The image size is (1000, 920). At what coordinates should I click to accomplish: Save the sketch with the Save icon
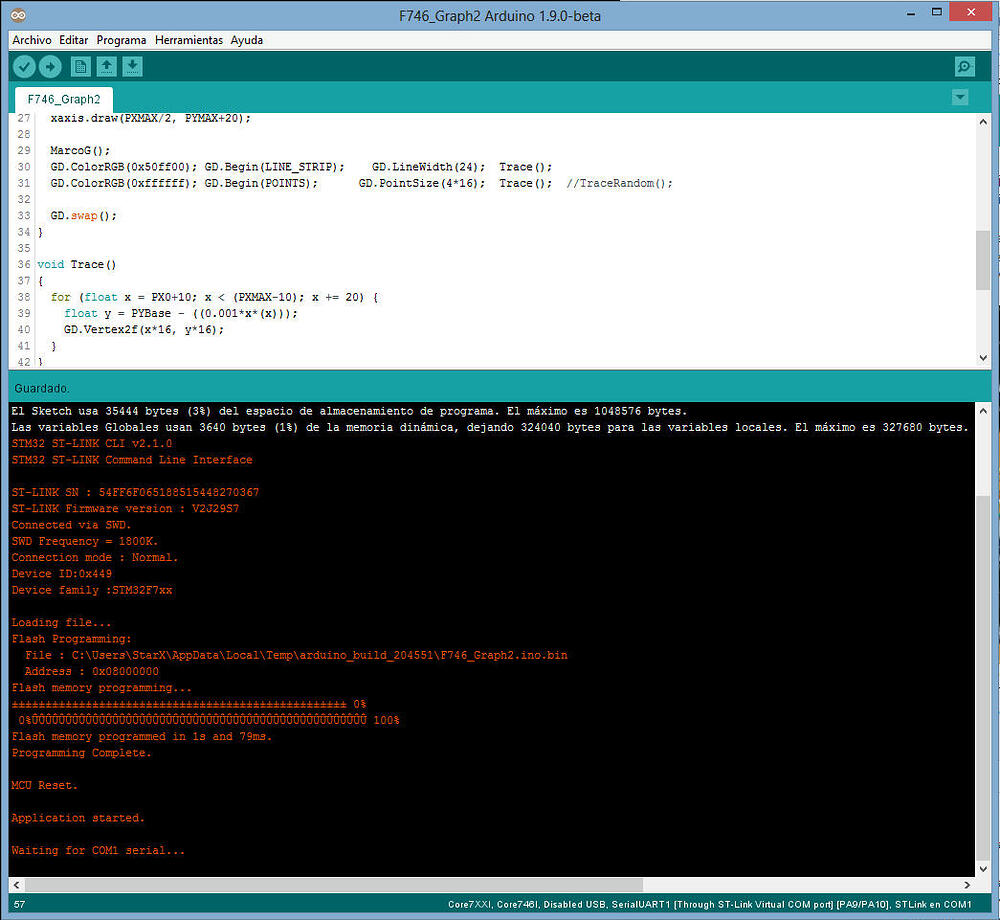point(132,66)
